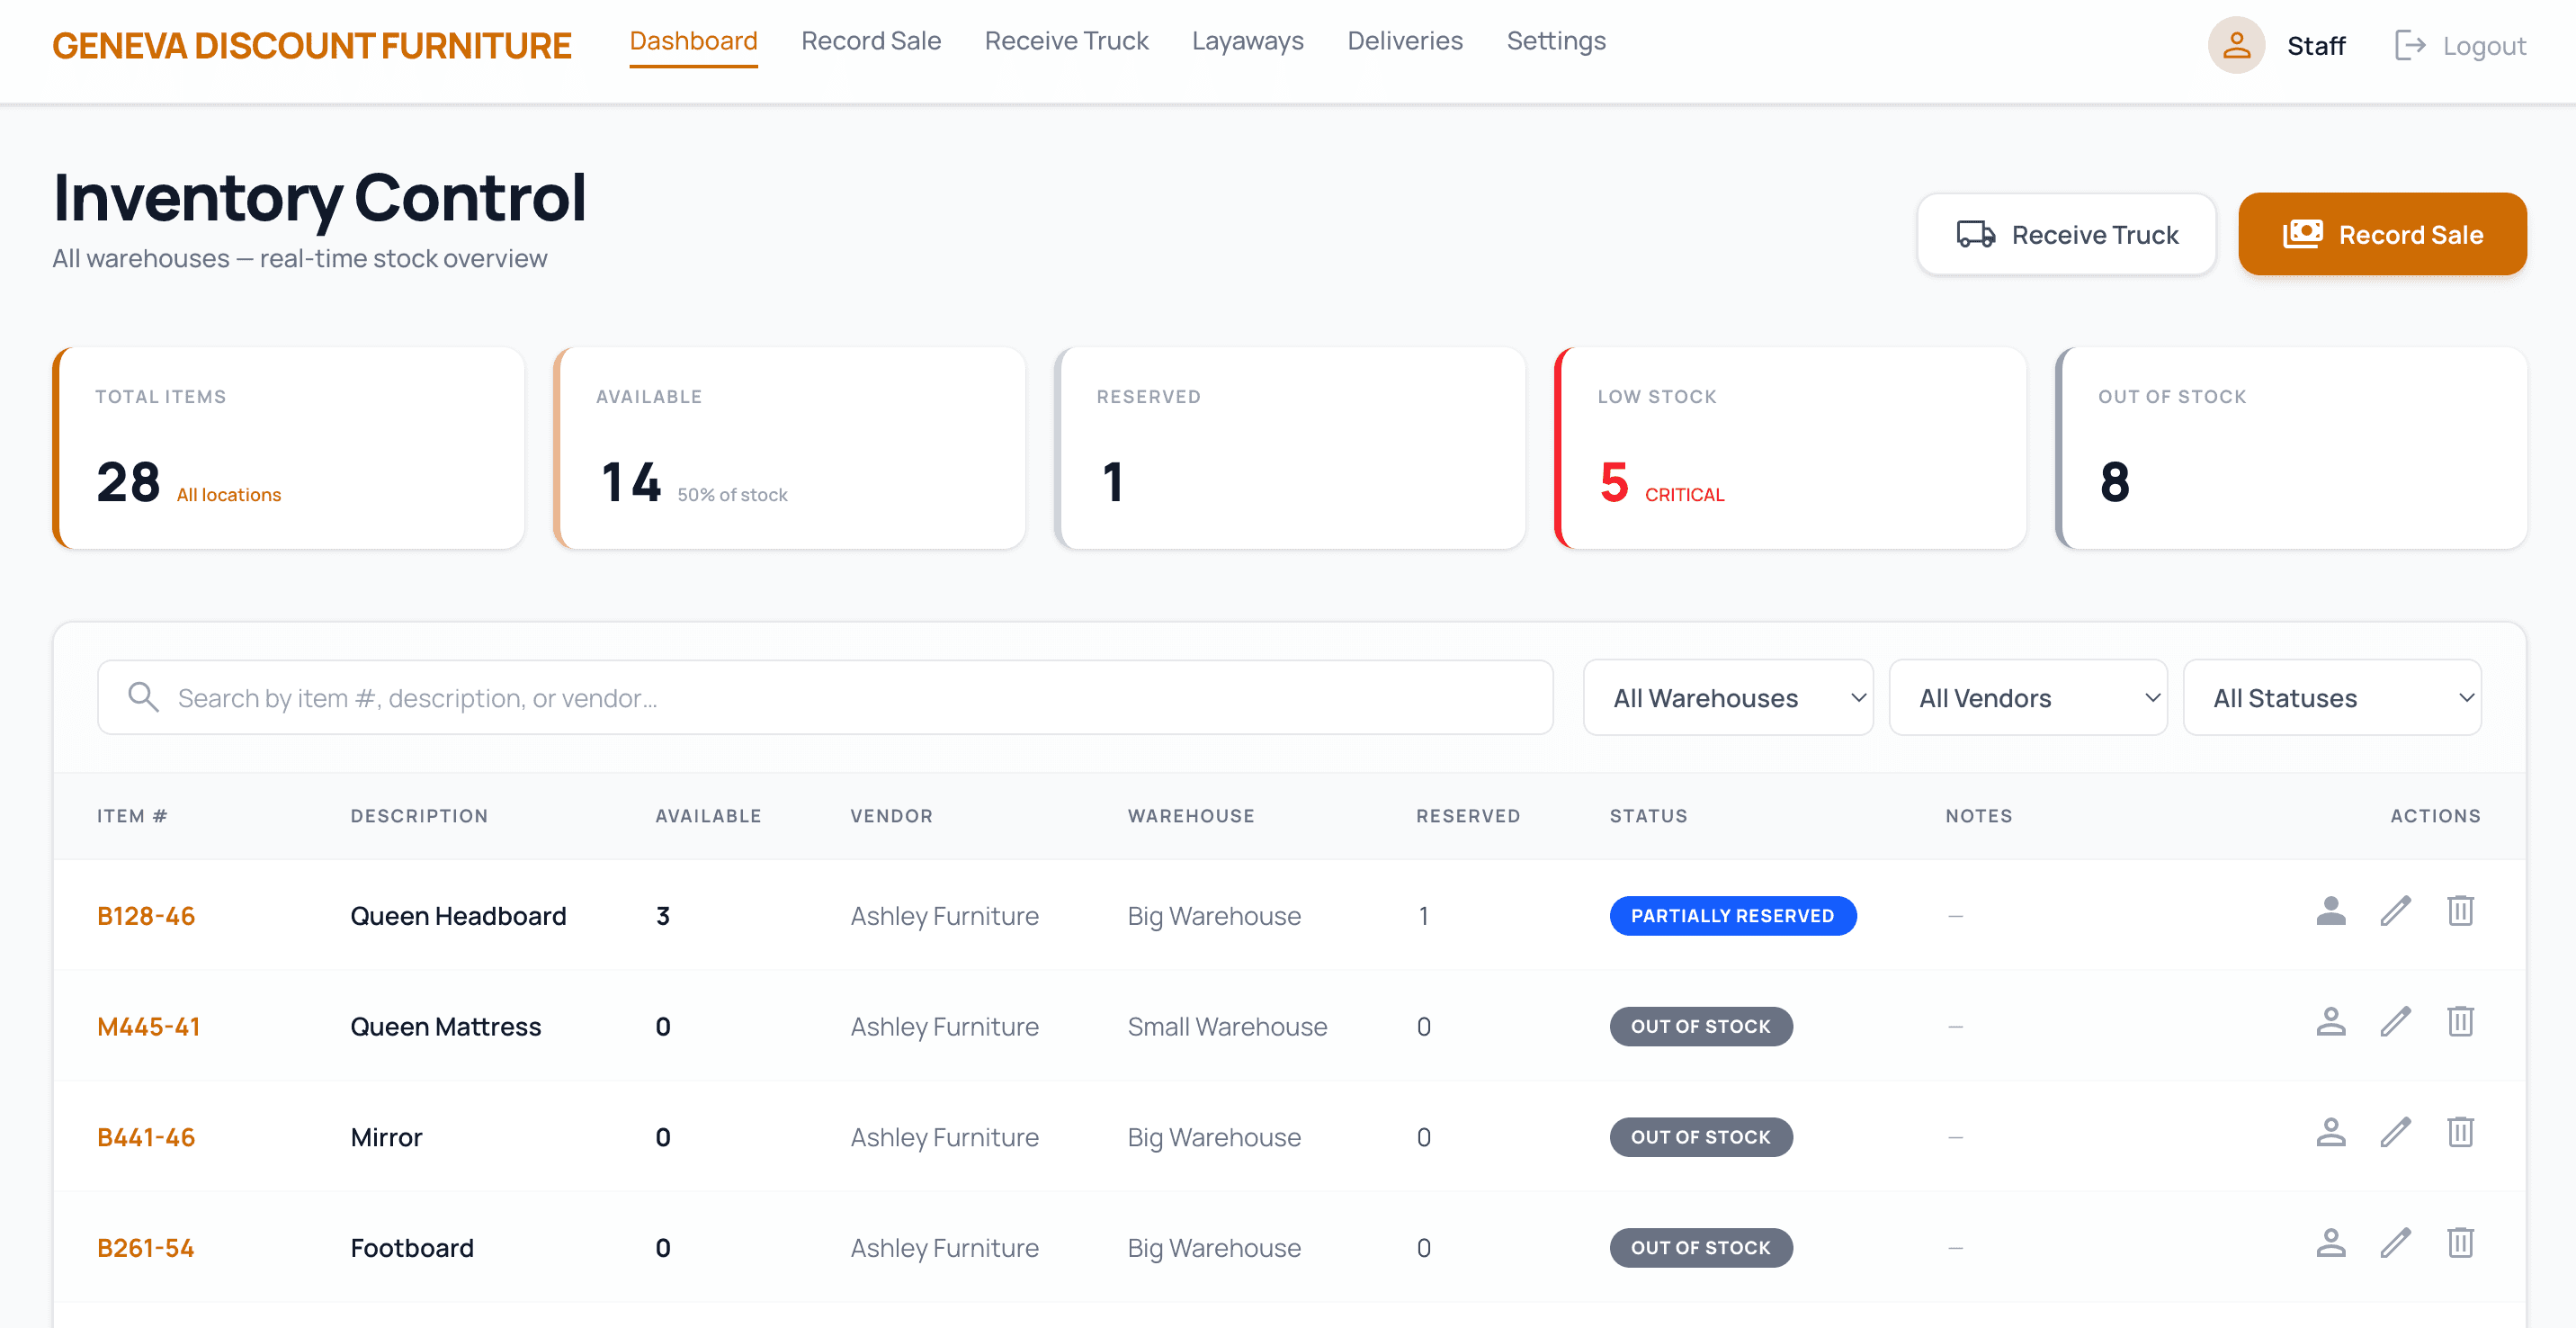The width and height of the screenshot is (2576, 1328).
Task: Delete the B261-54 Footboard row
Action: coord(2460,1243)
